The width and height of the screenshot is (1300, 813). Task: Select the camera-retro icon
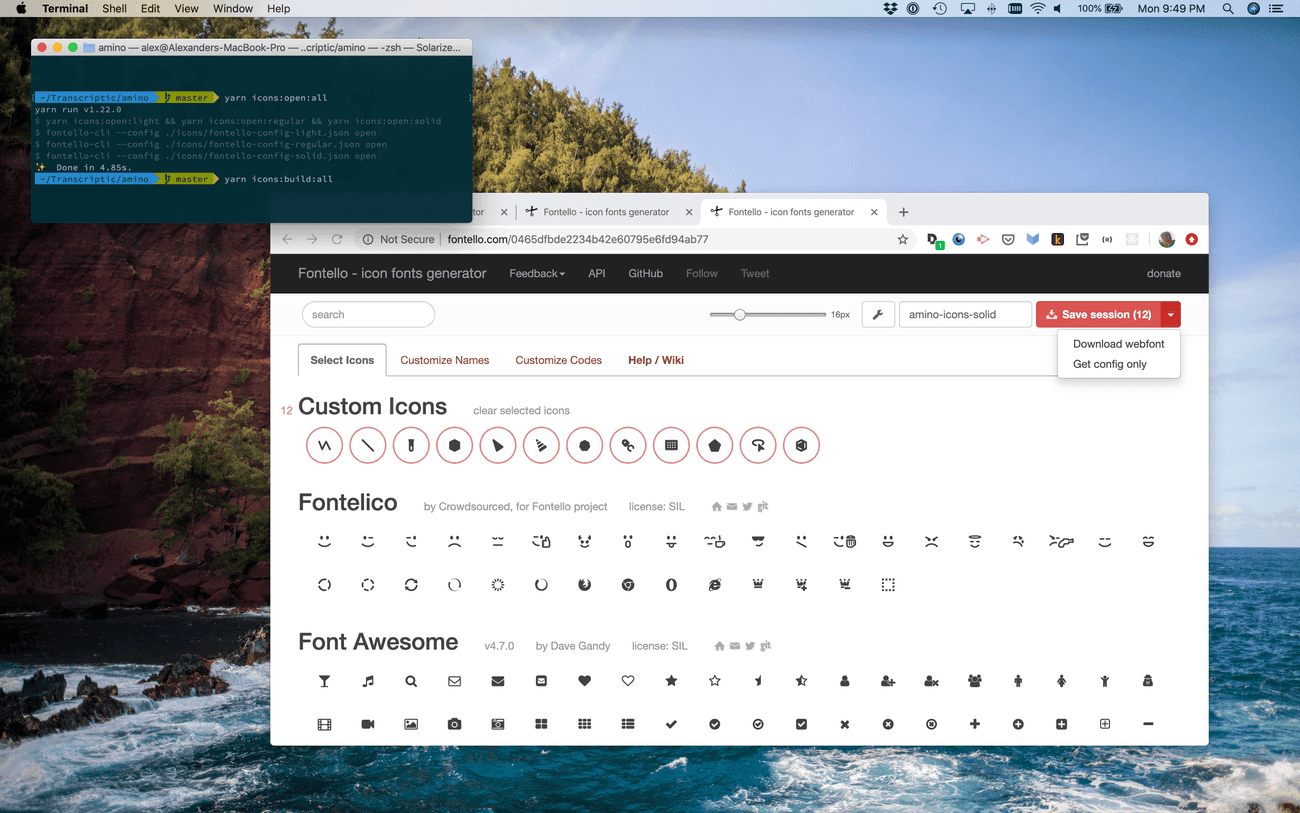(x=498, y=723)
